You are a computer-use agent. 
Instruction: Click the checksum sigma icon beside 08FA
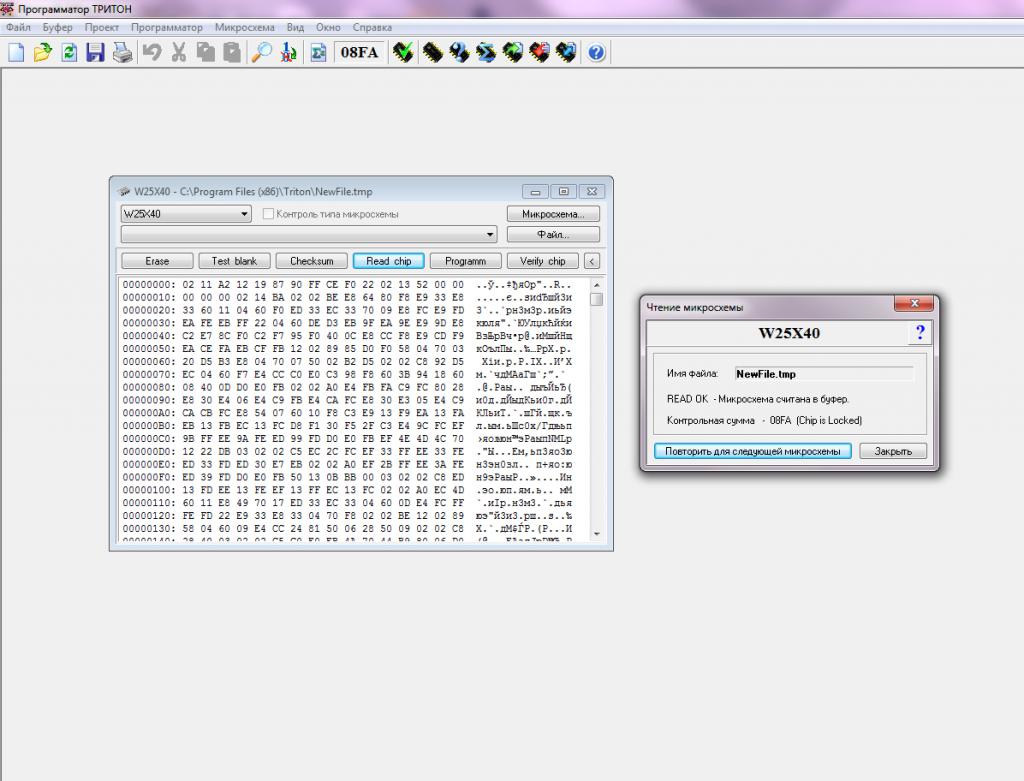click(x=318, y=53)
